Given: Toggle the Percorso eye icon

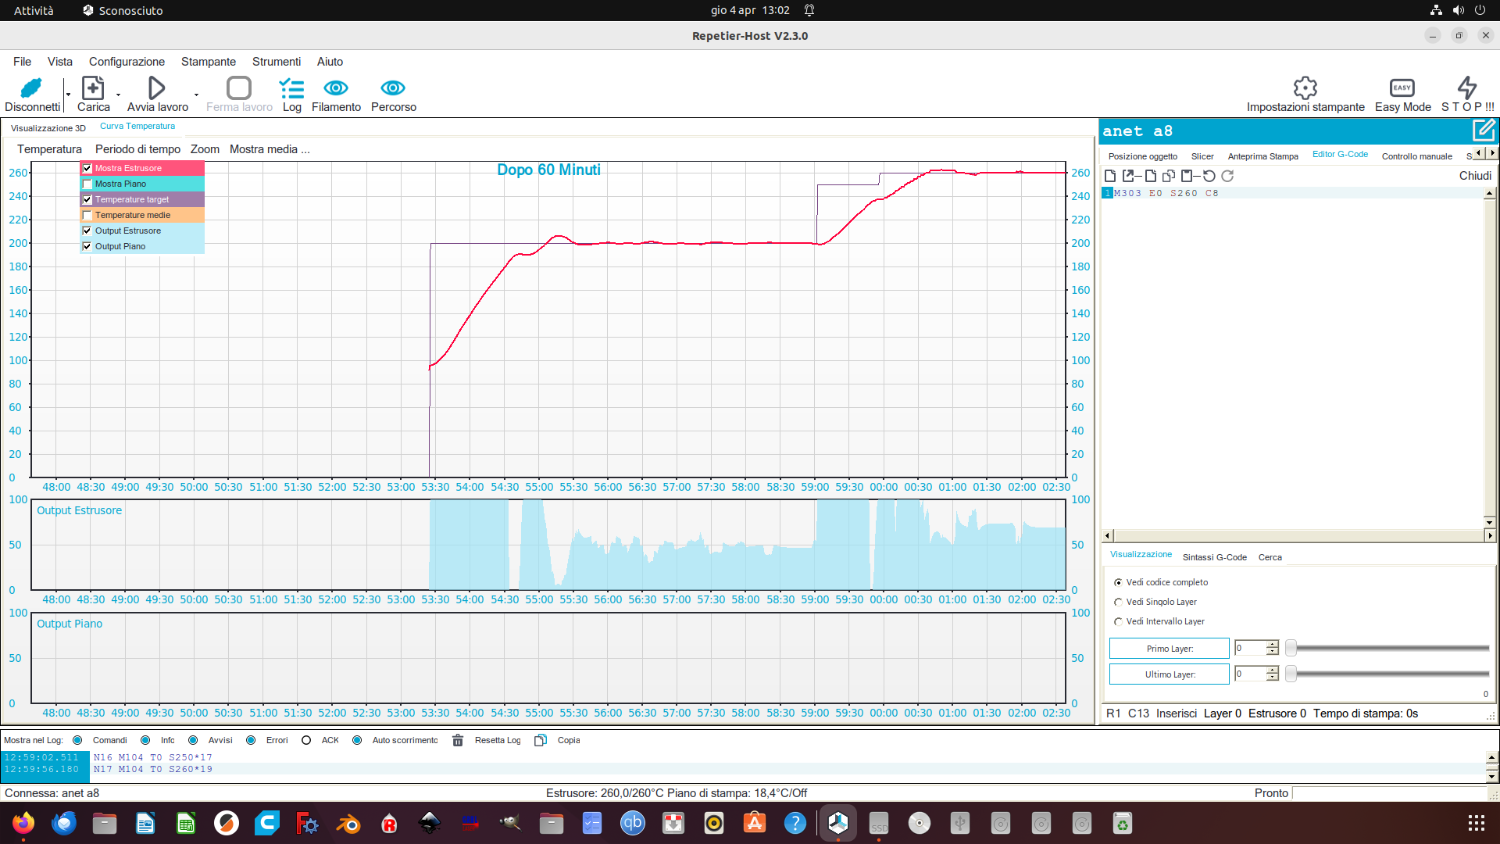Looking at the screenshot, I should 393,89.
